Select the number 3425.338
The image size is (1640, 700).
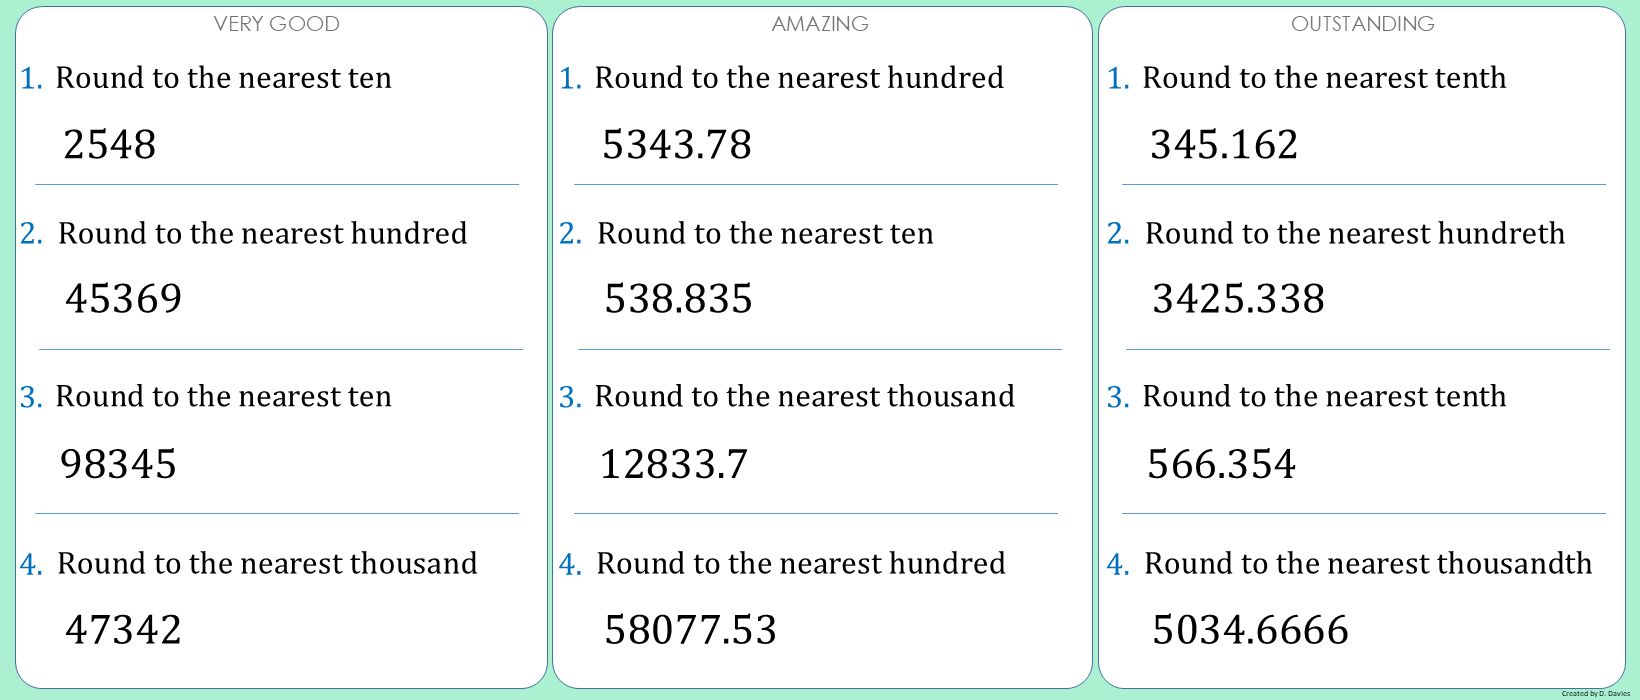tap(1239, 299)
